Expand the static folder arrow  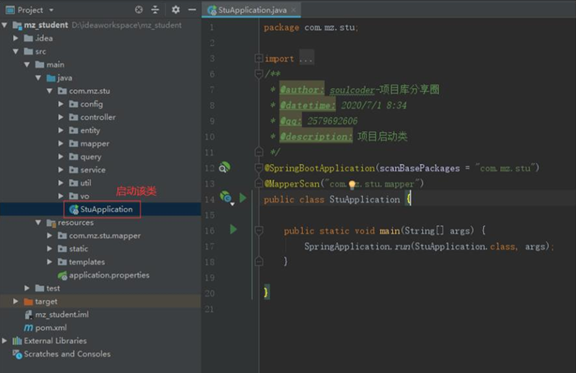click(49, 249)
